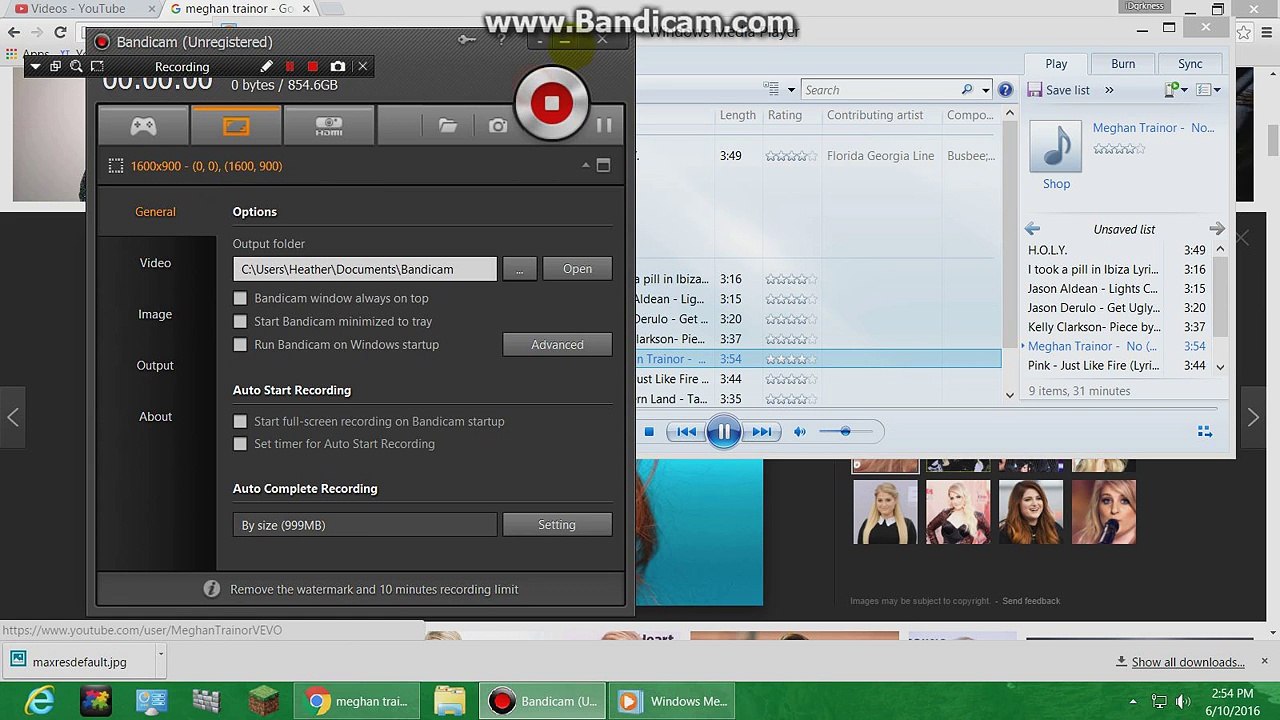Click the dashed area selection icon beside 1600x900
This screenshot has width=1280, height=720.
(x=116, y=166)
